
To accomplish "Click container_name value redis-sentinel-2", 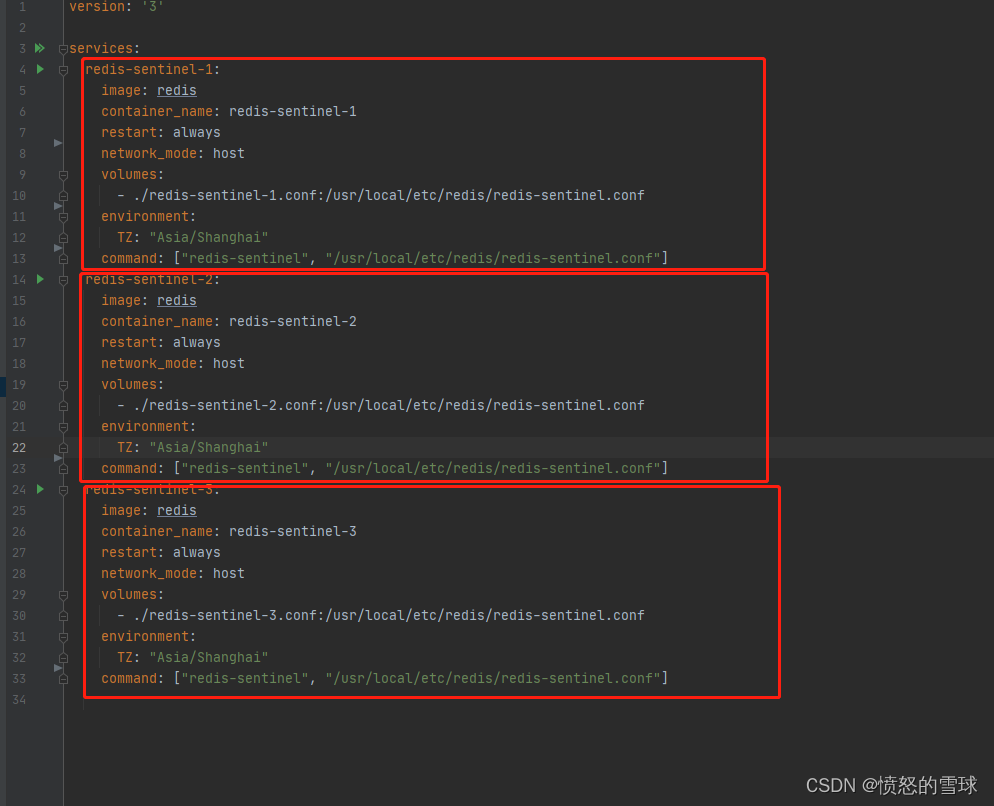I will point(293,321).
